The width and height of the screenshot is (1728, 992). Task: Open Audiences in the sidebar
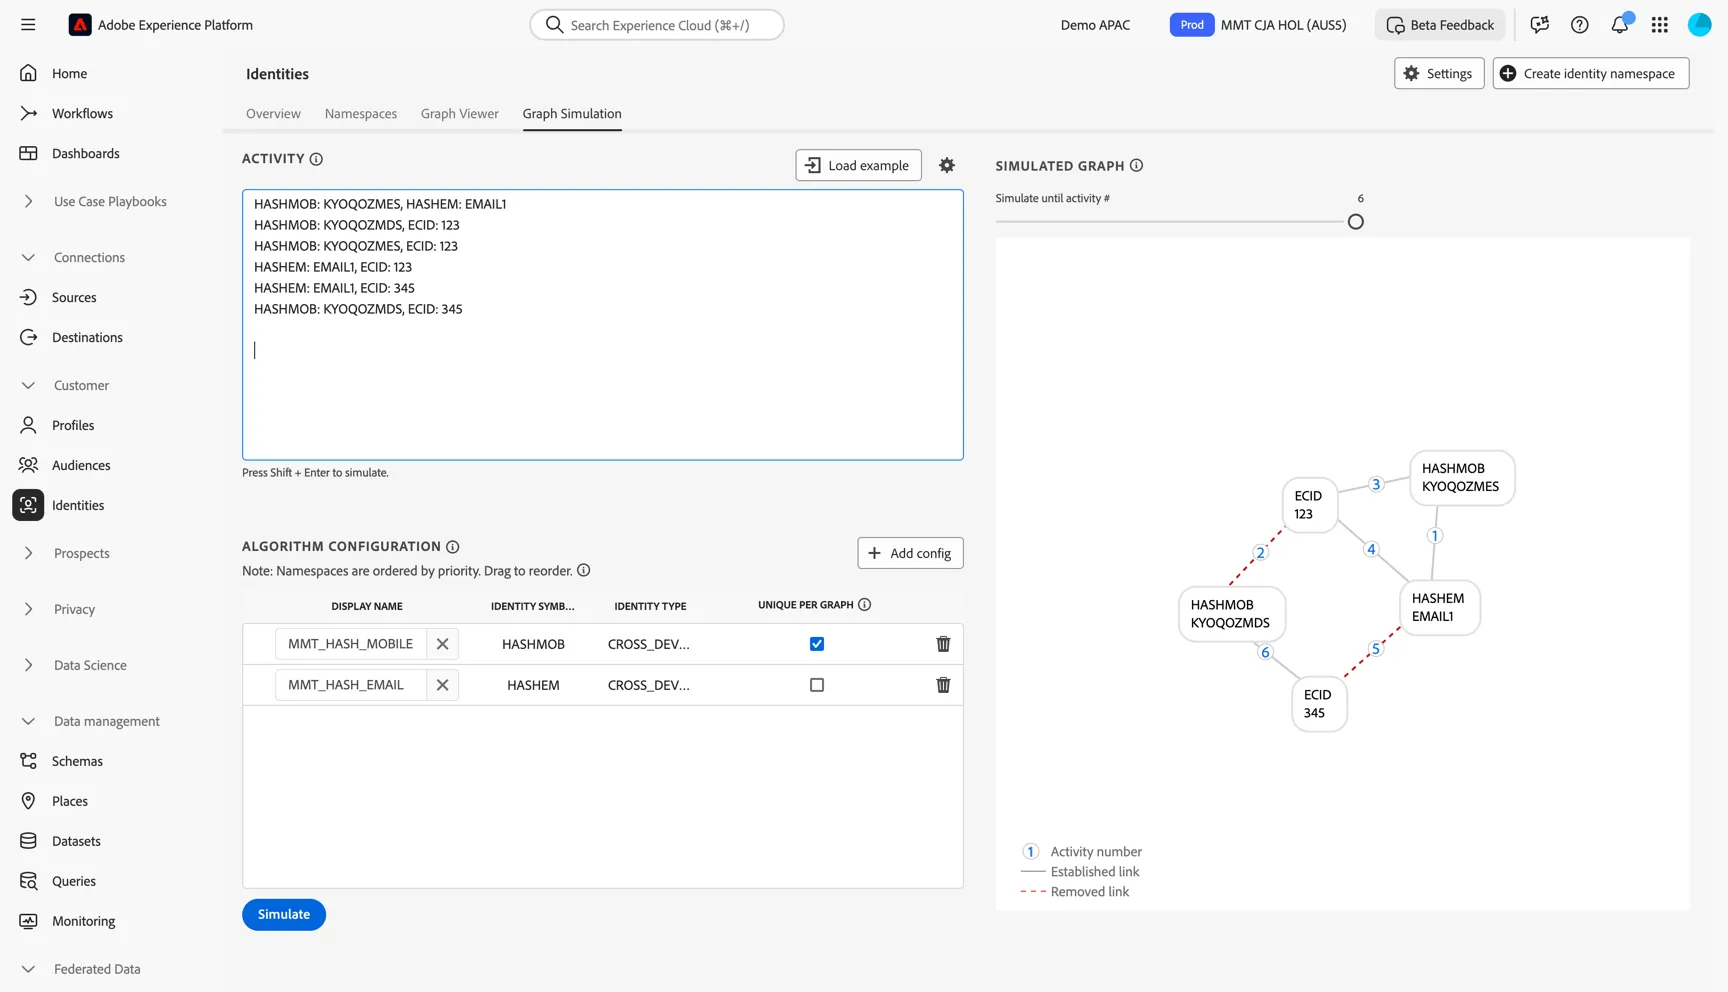81,465
